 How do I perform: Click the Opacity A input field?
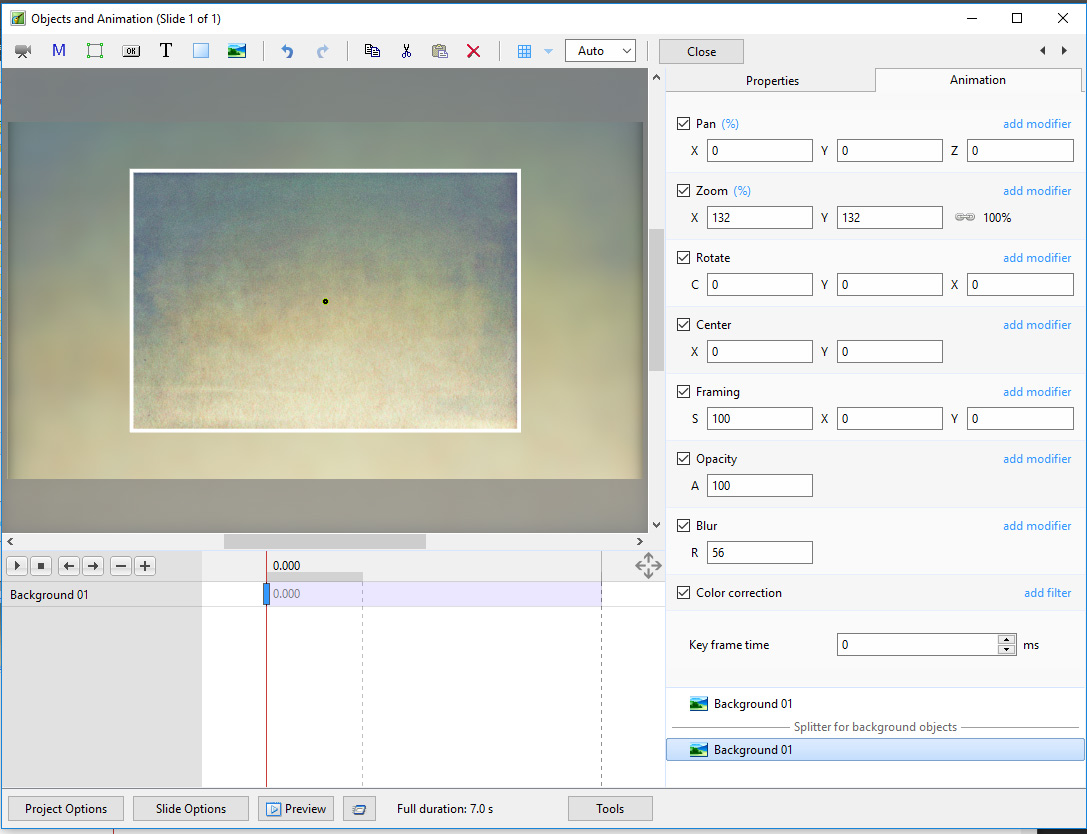coord(759,486)
